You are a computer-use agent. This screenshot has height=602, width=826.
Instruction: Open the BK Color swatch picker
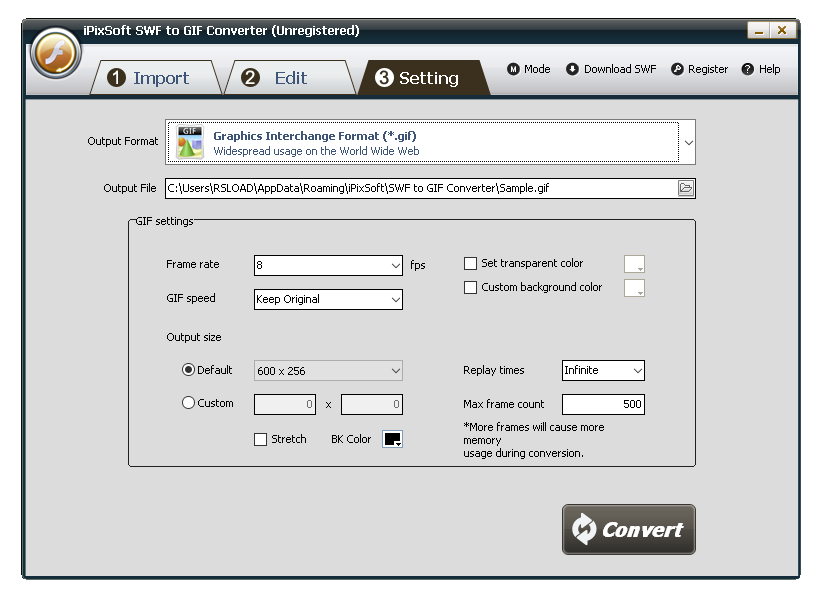[x=390, y=438]
